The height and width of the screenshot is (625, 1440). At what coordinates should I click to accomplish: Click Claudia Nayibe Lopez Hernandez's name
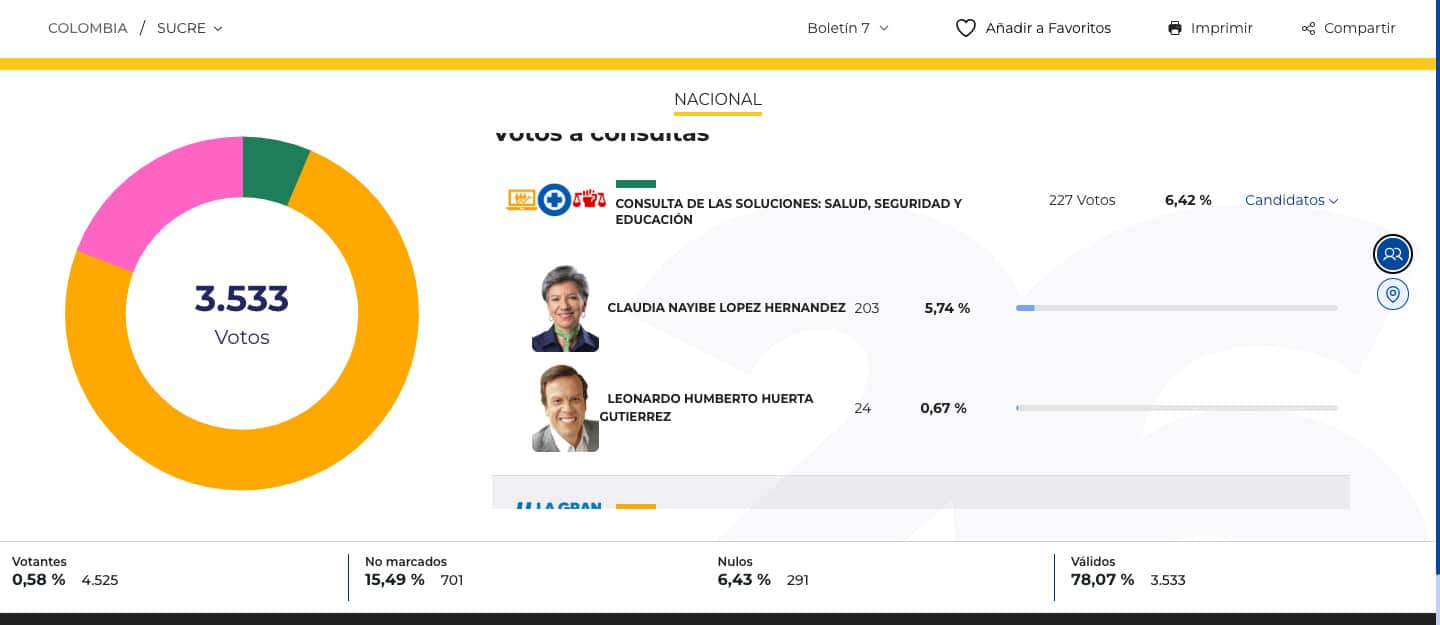(x=726, y=308)
